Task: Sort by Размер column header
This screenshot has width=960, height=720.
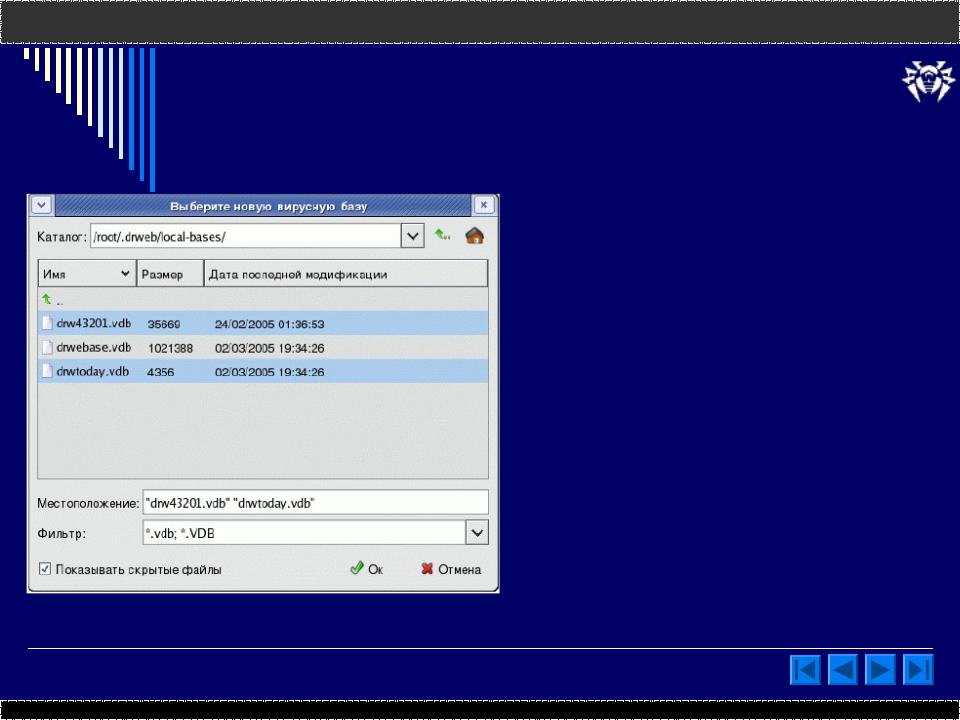Action: 170,274
